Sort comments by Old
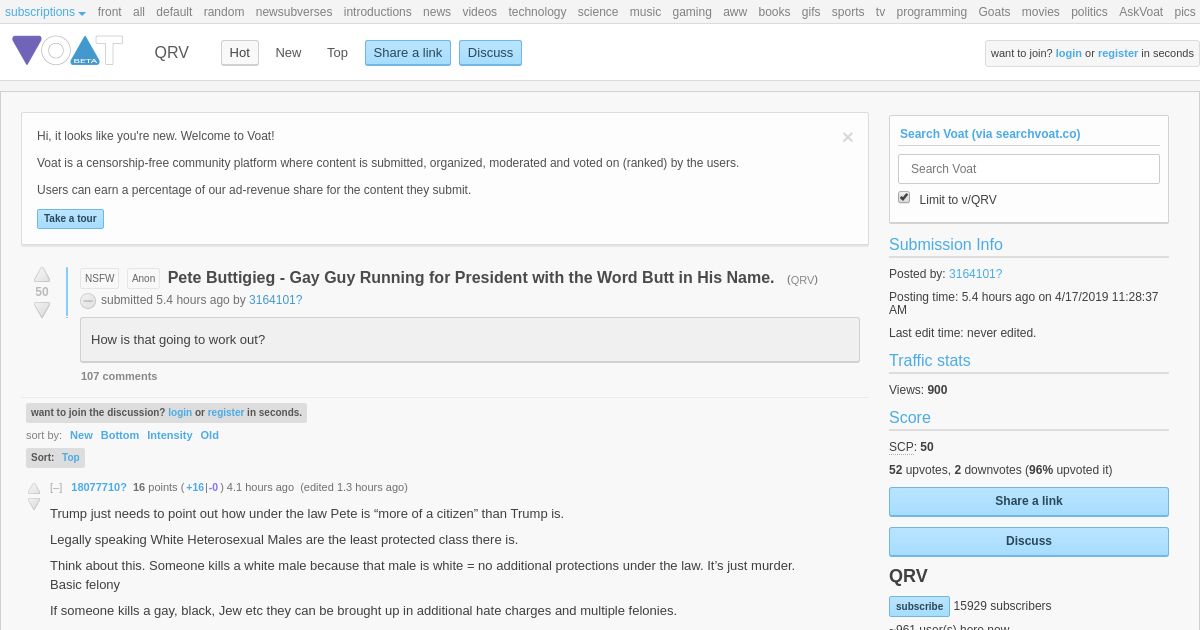Screen dimensions: 1200x630 [x=209, y=435]
